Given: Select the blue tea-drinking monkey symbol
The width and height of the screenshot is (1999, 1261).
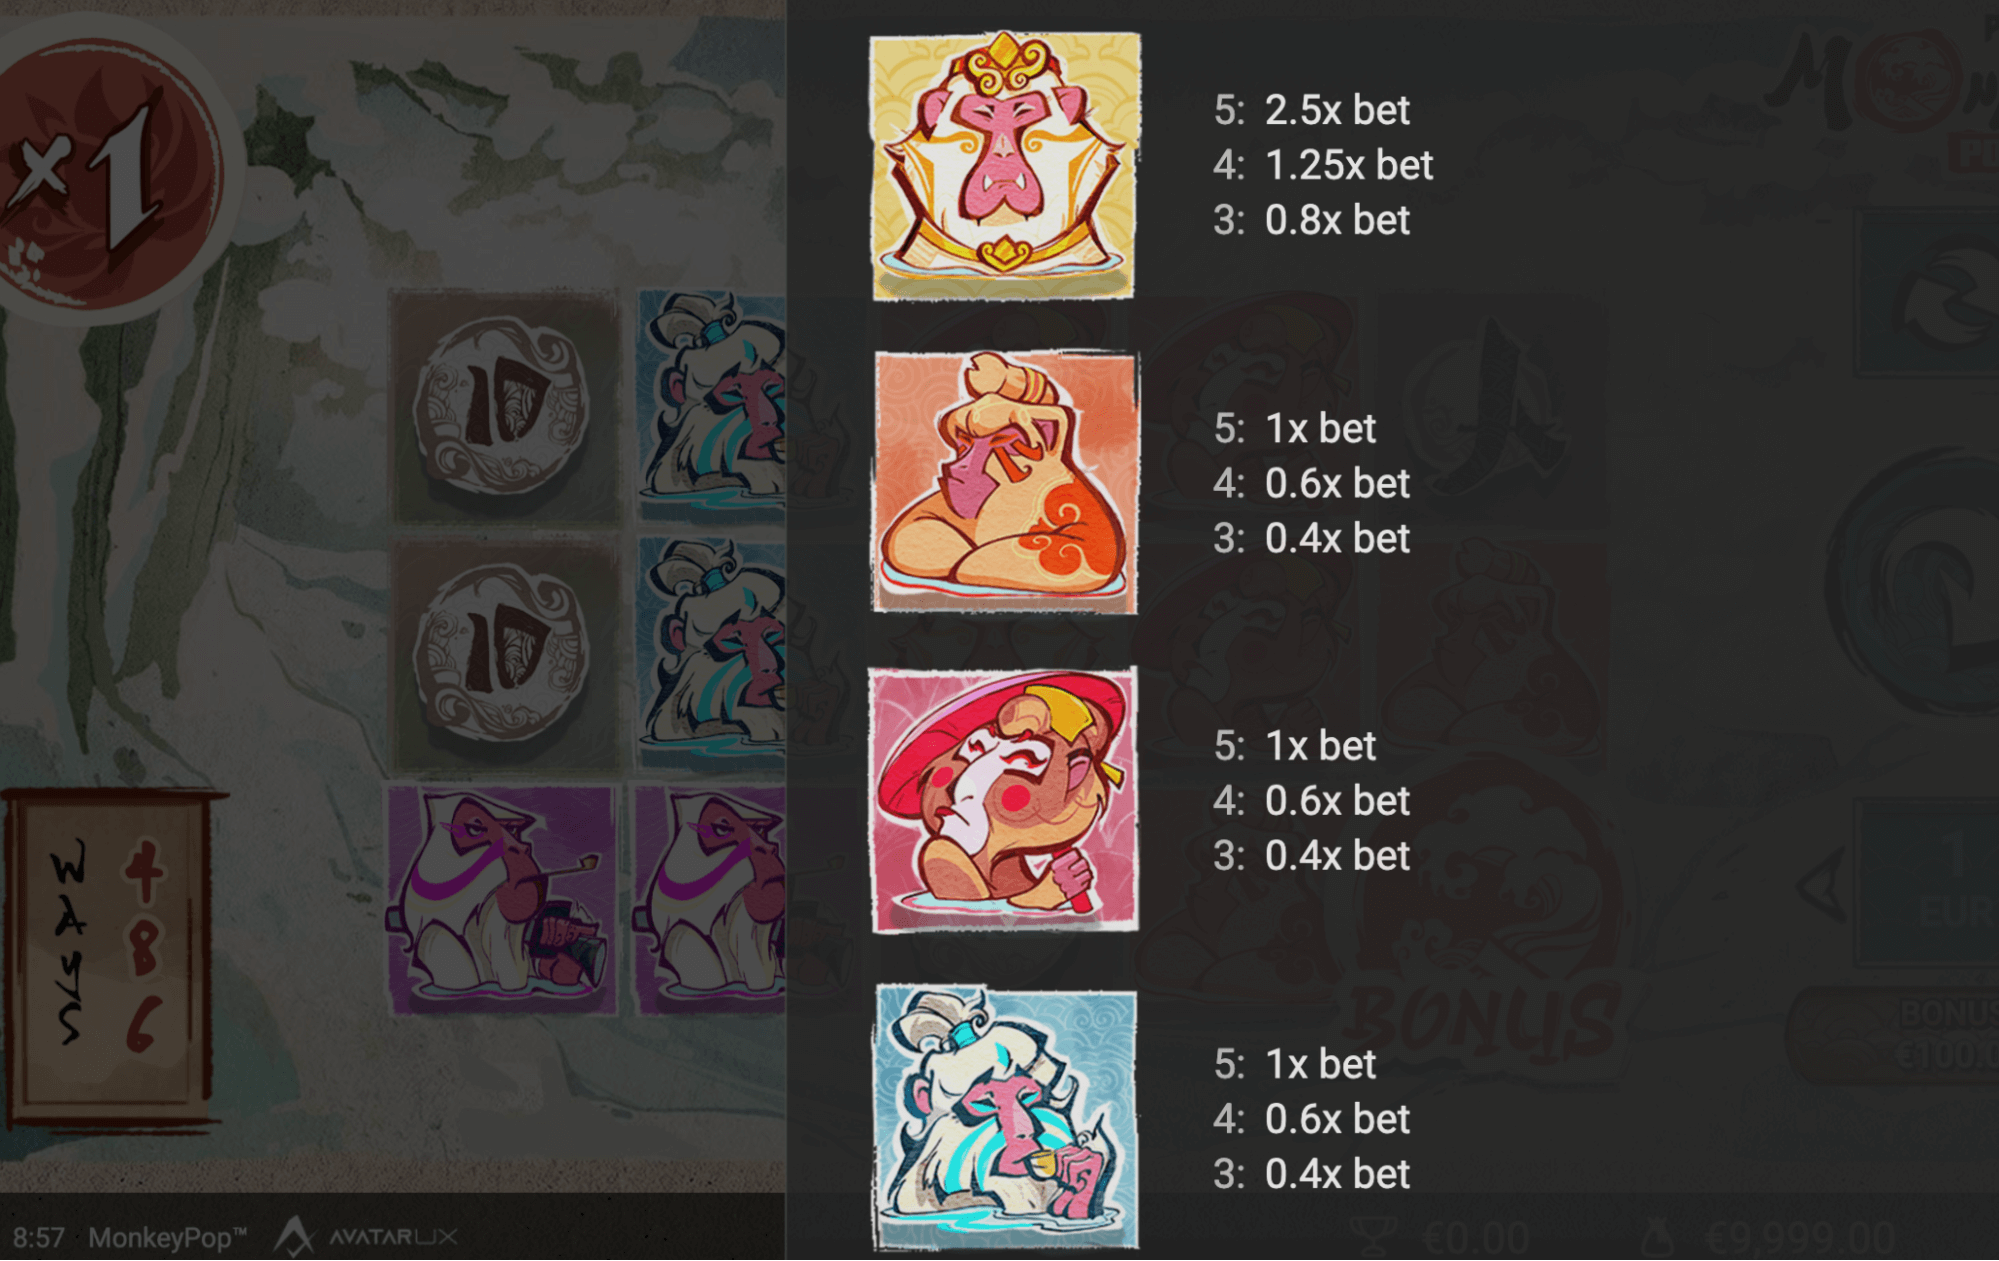Looking at the screenshot, I should click(x=1006, y=1117).
